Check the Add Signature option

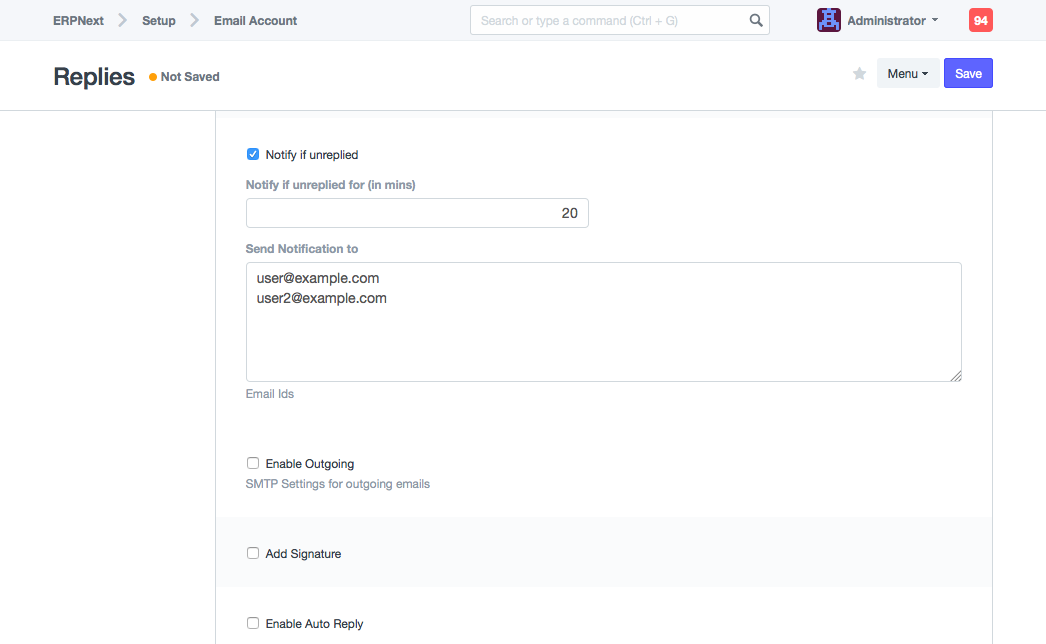[x=253, y=554]
